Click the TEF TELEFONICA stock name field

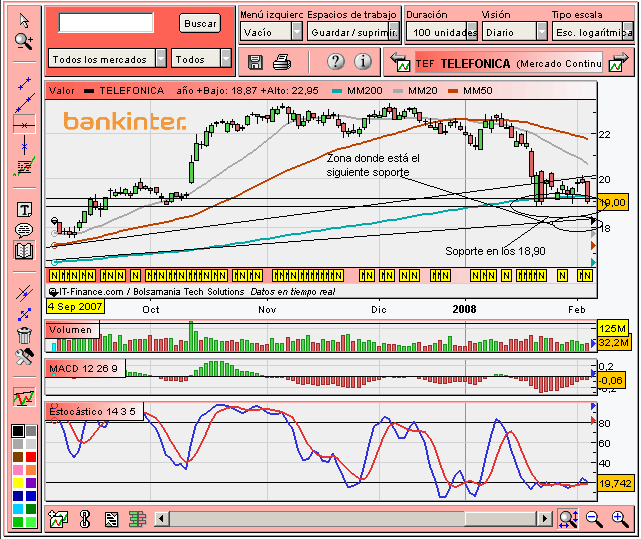(509, 63)
